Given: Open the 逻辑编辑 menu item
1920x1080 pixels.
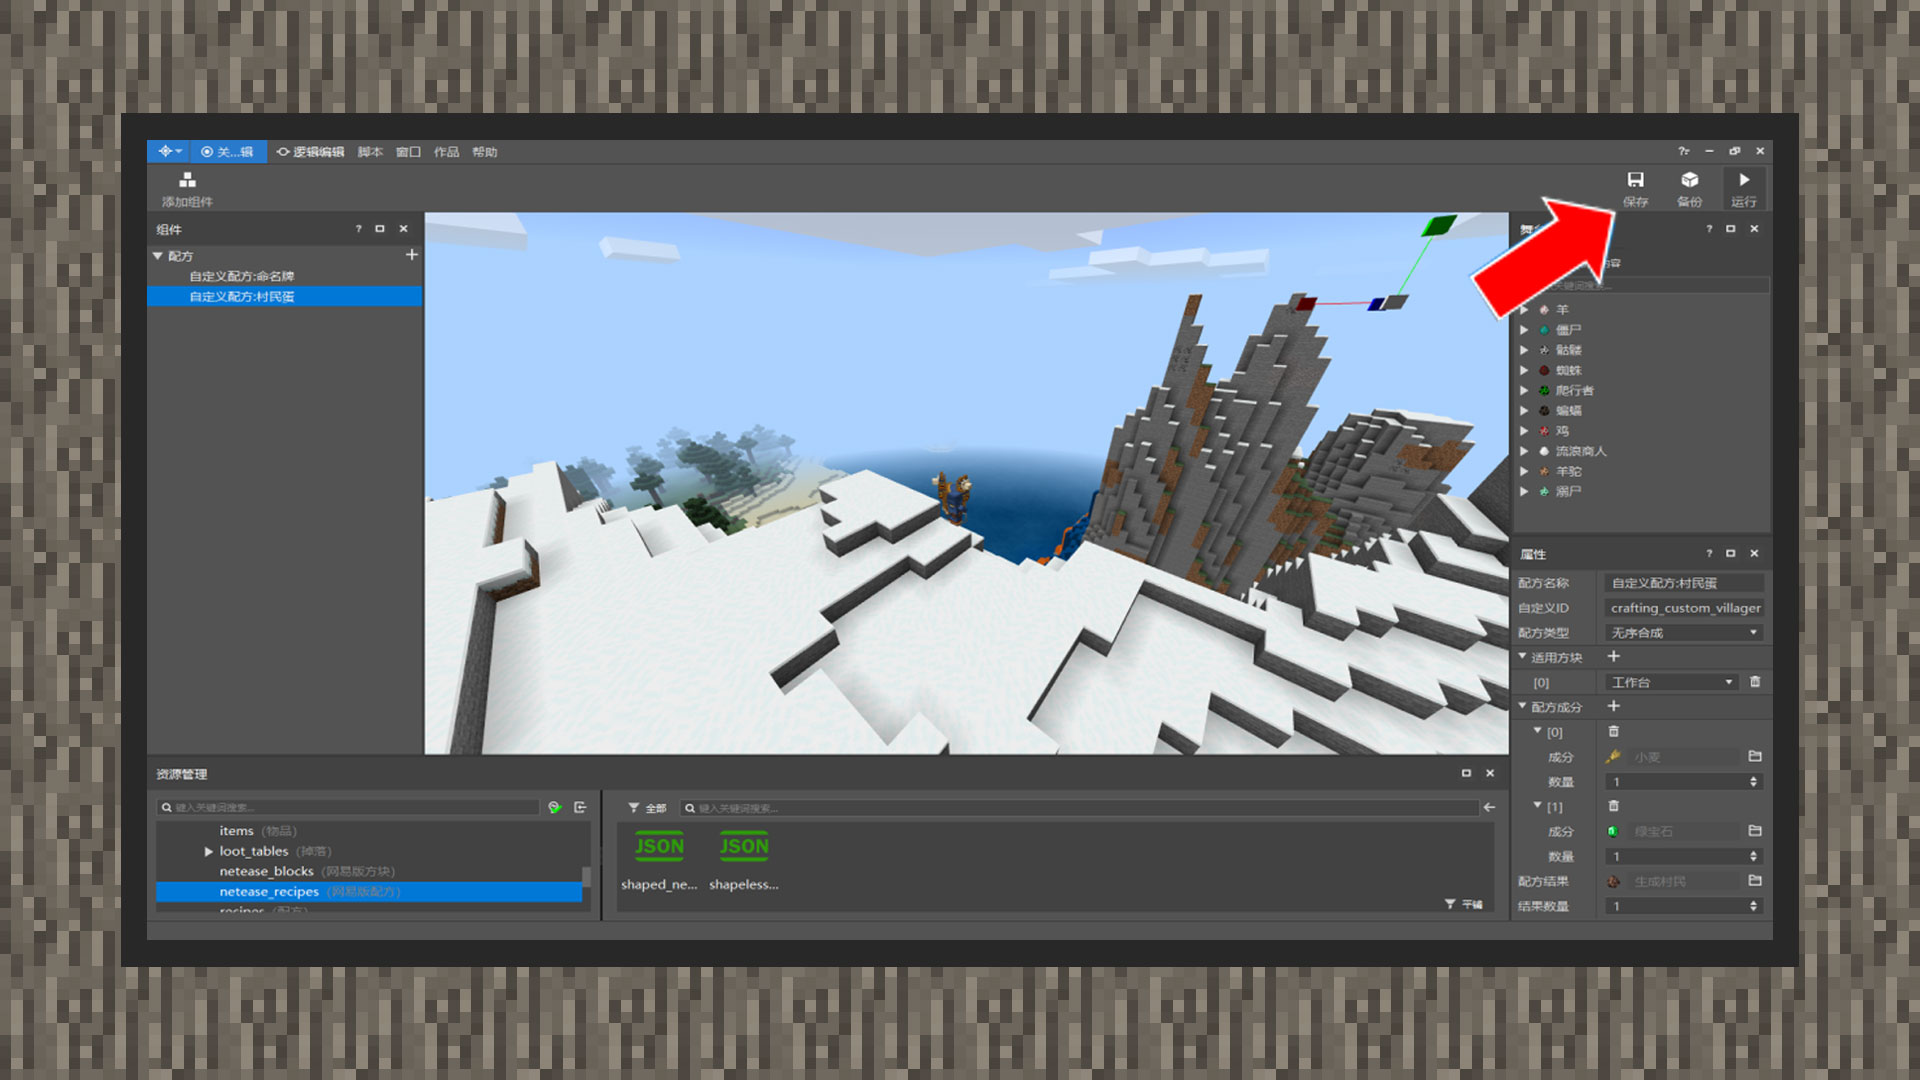Looking at the screenshot, I should coord(310,152).
